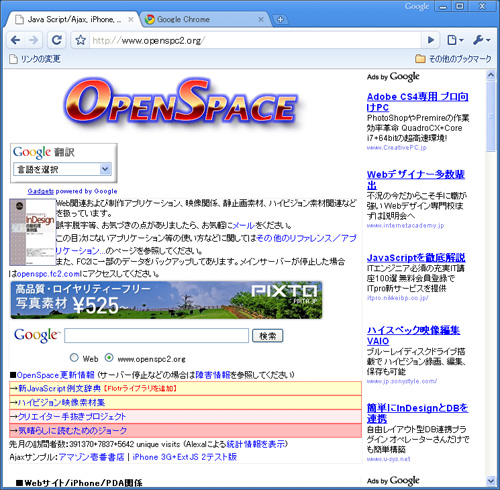The width and height of the screenshot is (500, 490).
Task: Select the Java Script/Ajax tab
Action: click(73, 20)
